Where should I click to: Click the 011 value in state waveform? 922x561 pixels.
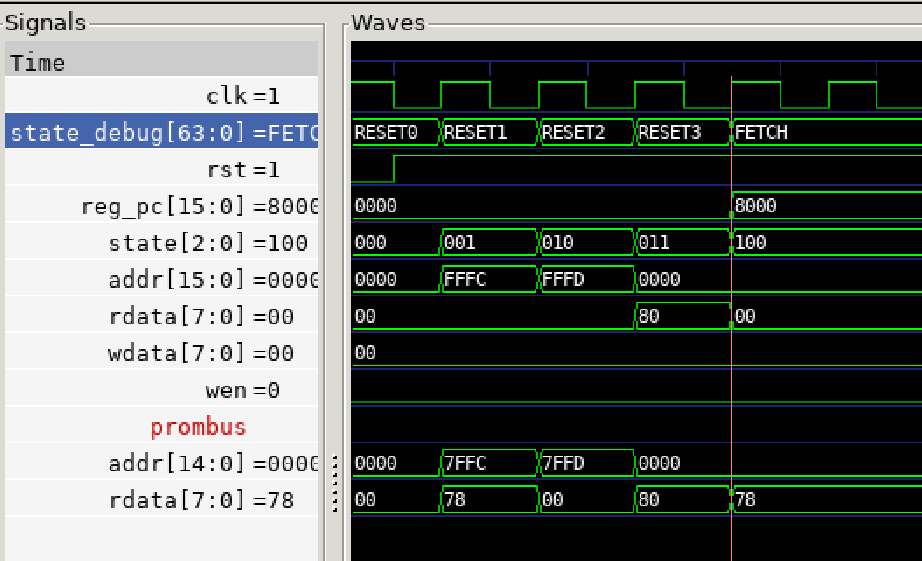(x=654, y=242)
